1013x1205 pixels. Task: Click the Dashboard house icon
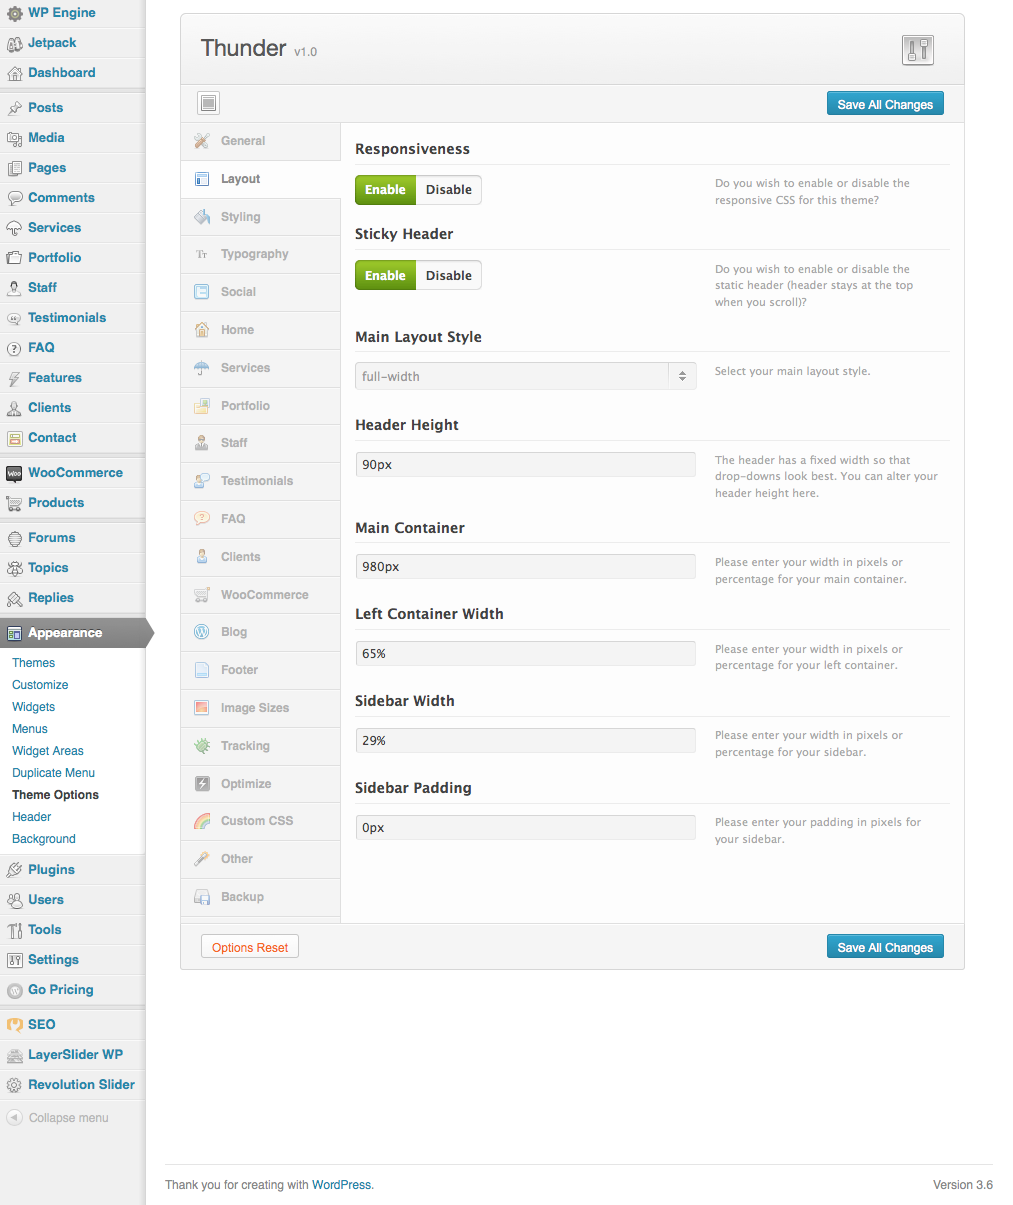click(14, 73)
